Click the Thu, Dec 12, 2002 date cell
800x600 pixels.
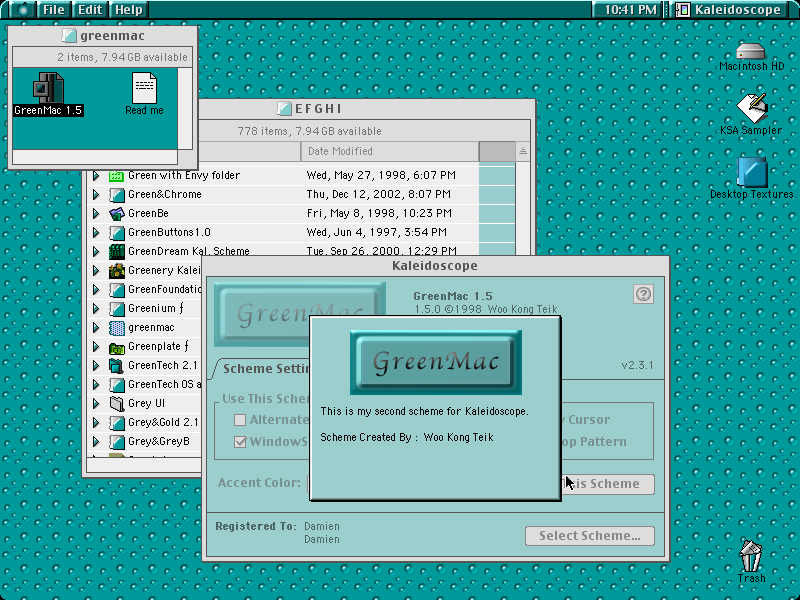[x=378, y=194]
